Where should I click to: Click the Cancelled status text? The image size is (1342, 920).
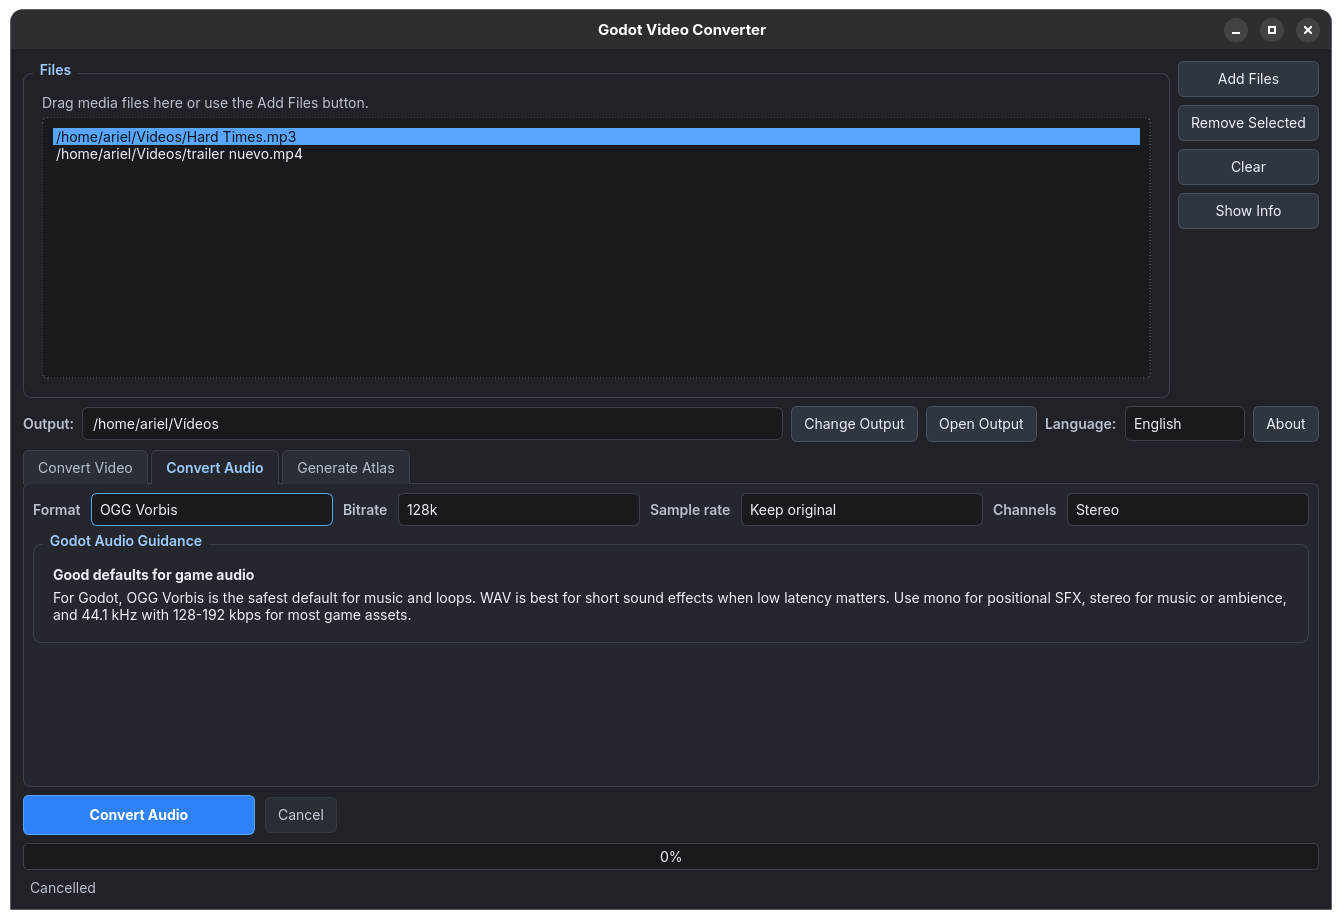pyautogui.click(x=63, y=888)
